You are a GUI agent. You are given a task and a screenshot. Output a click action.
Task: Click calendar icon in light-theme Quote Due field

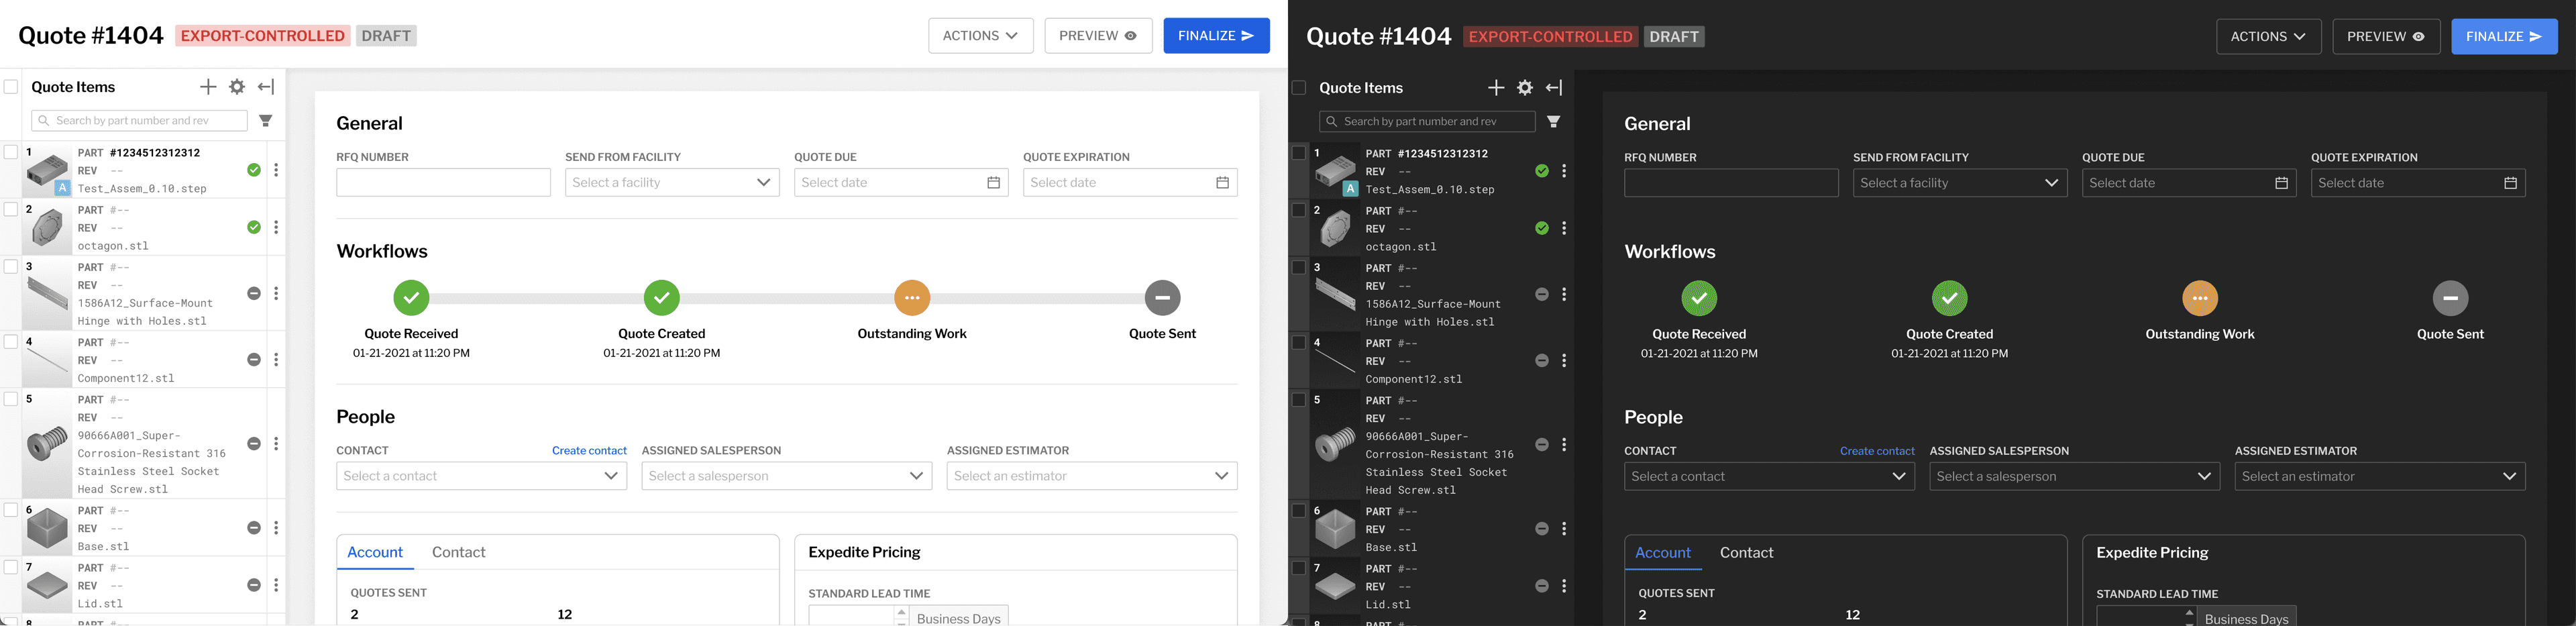pos(993,183)
